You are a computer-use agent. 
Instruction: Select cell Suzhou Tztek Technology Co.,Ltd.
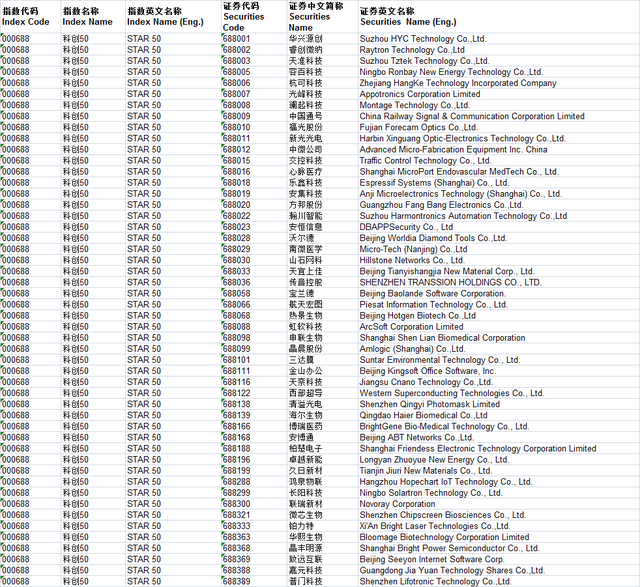498,61
